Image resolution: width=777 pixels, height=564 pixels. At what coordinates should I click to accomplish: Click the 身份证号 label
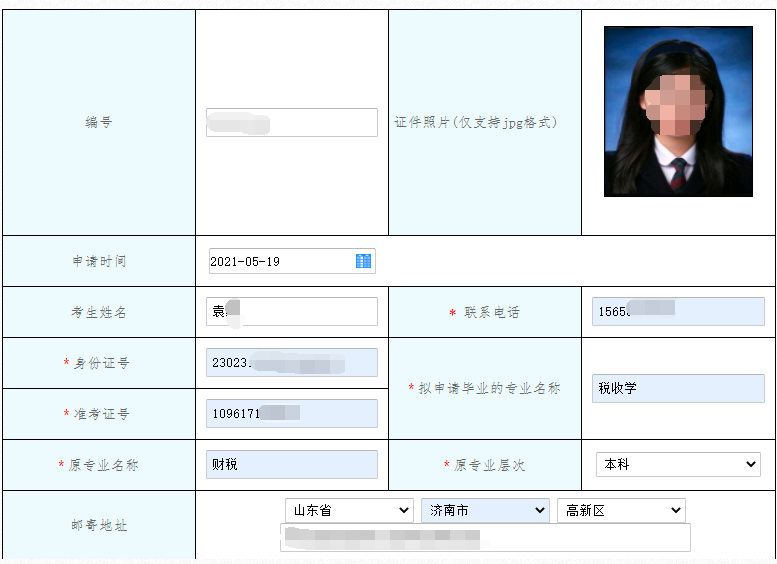coord(102,363)
